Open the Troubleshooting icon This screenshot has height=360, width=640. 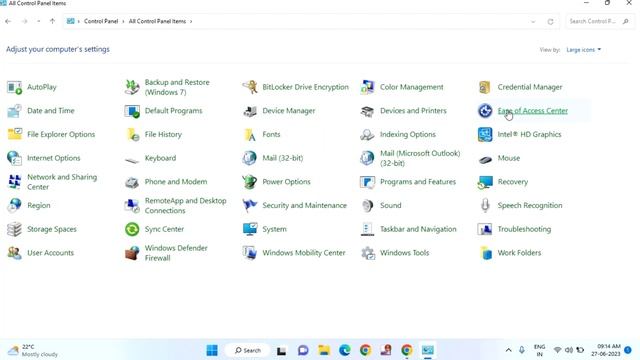coord(484,229)
